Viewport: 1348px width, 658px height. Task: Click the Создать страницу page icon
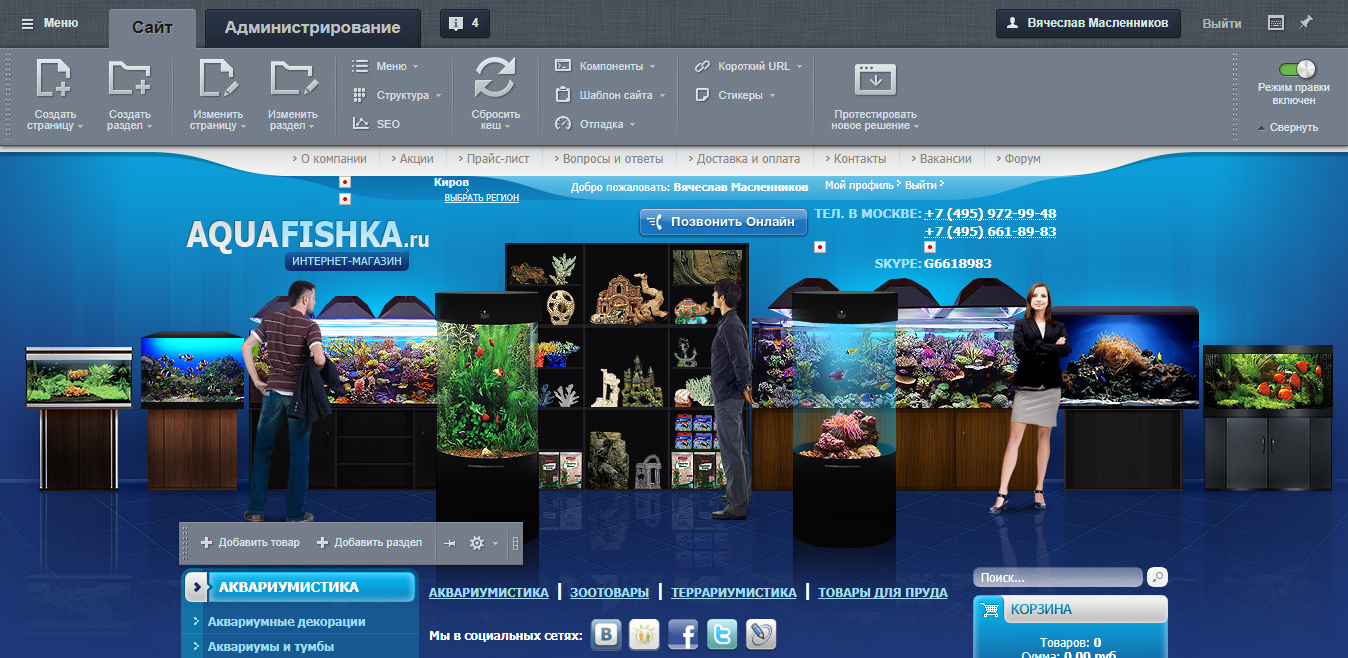[54, 78]
